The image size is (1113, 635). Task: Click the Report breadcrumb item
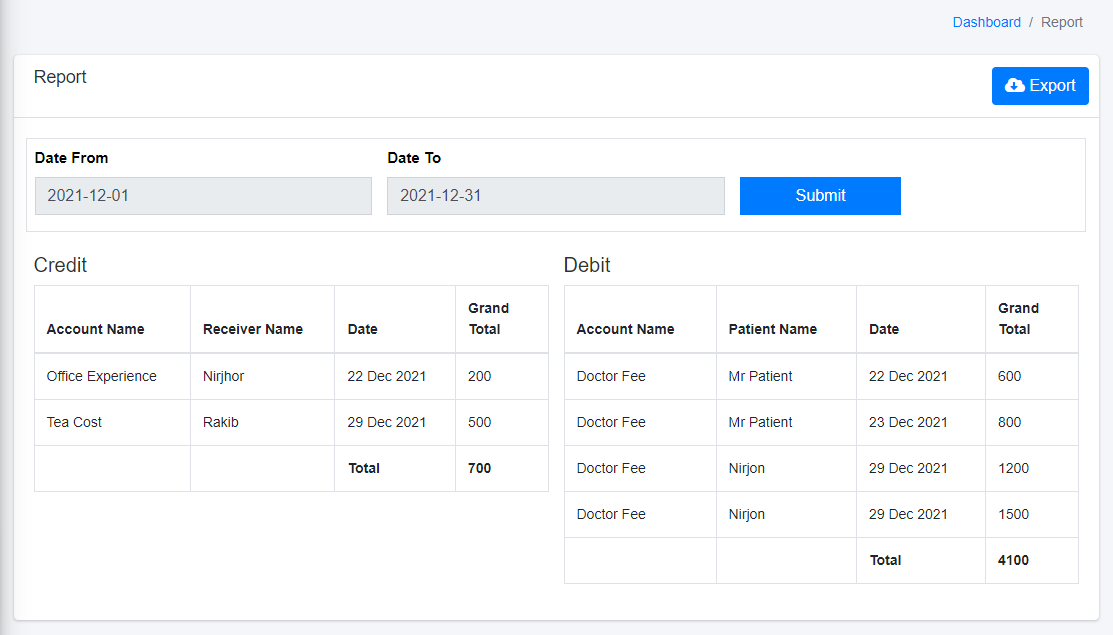tap(1061, 22)
